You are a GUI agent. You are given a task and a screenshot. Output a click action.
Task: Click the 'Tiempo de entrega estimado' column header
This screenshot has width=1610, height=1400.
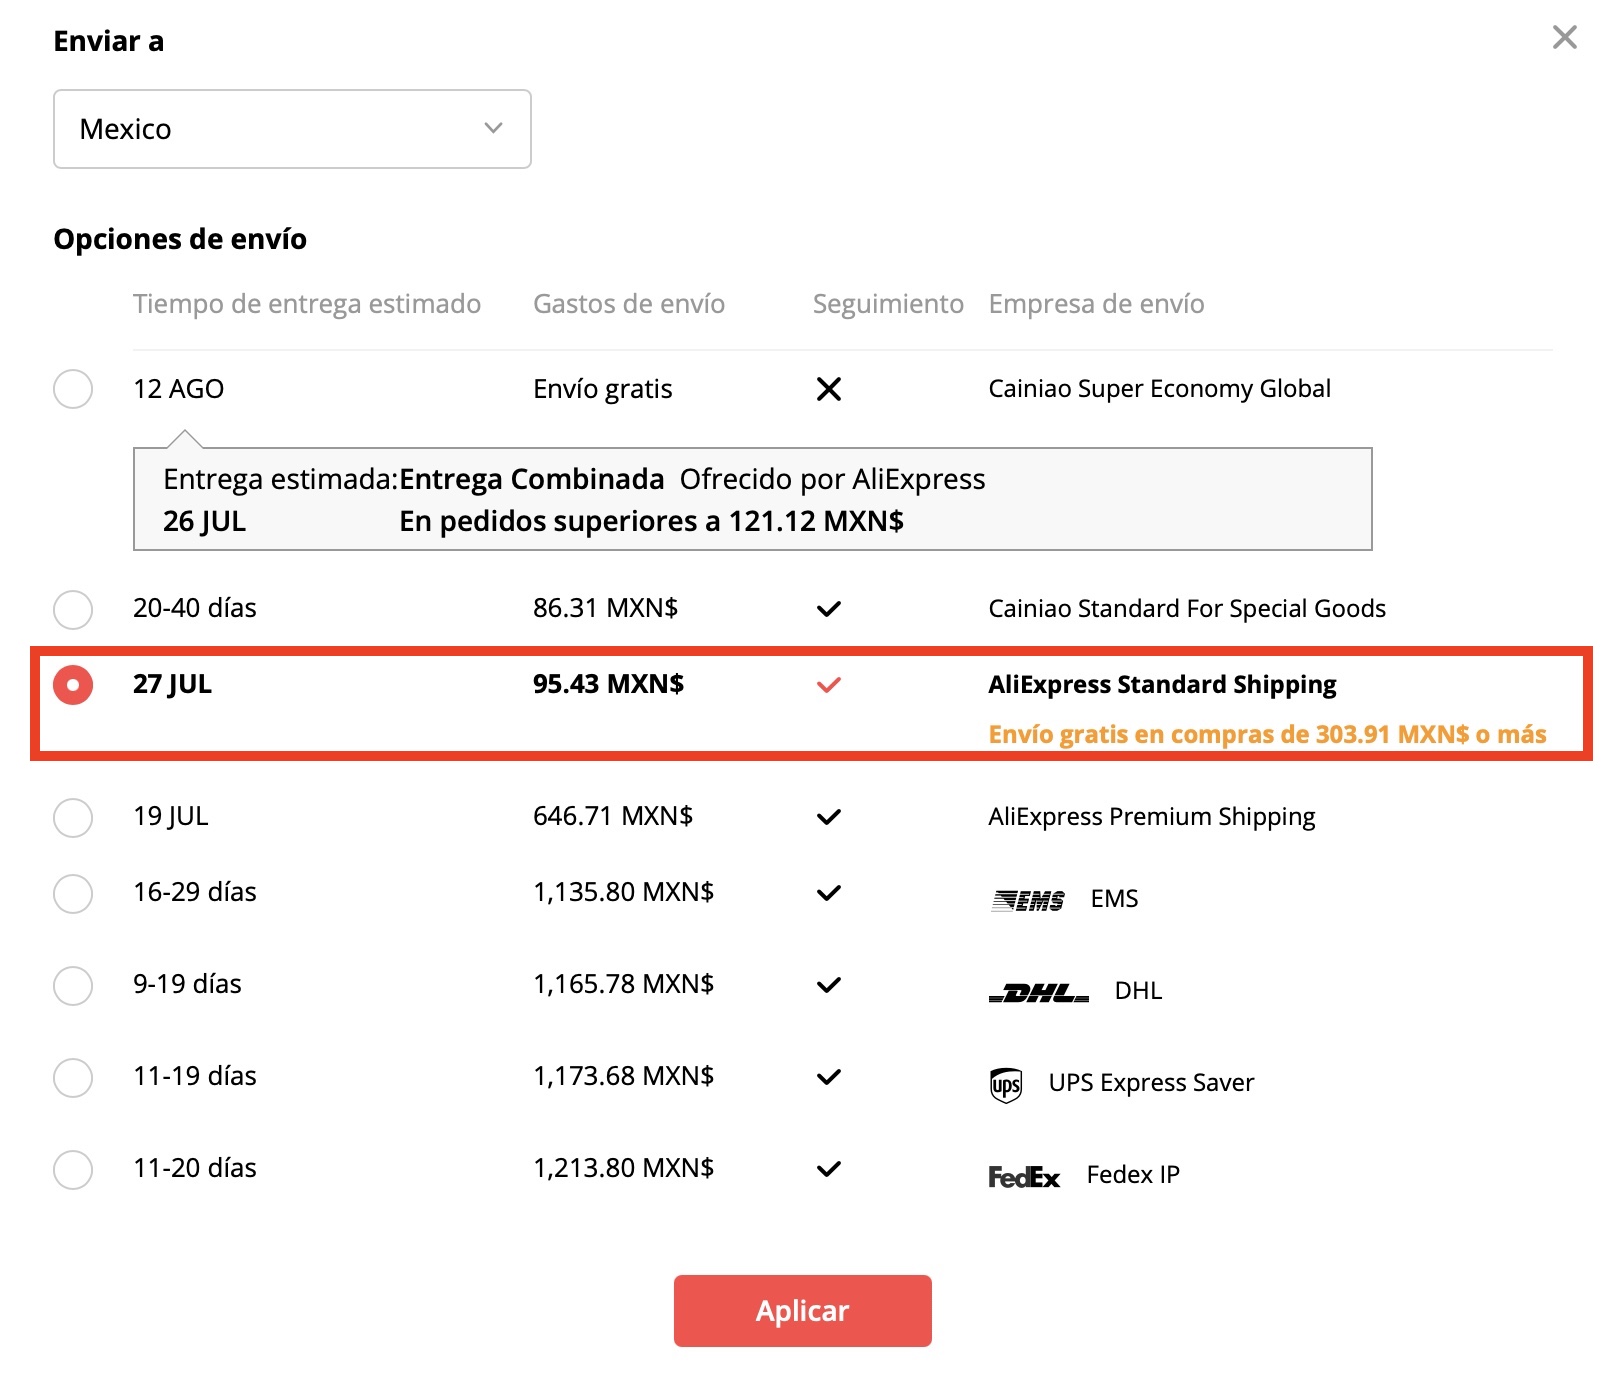307,304
